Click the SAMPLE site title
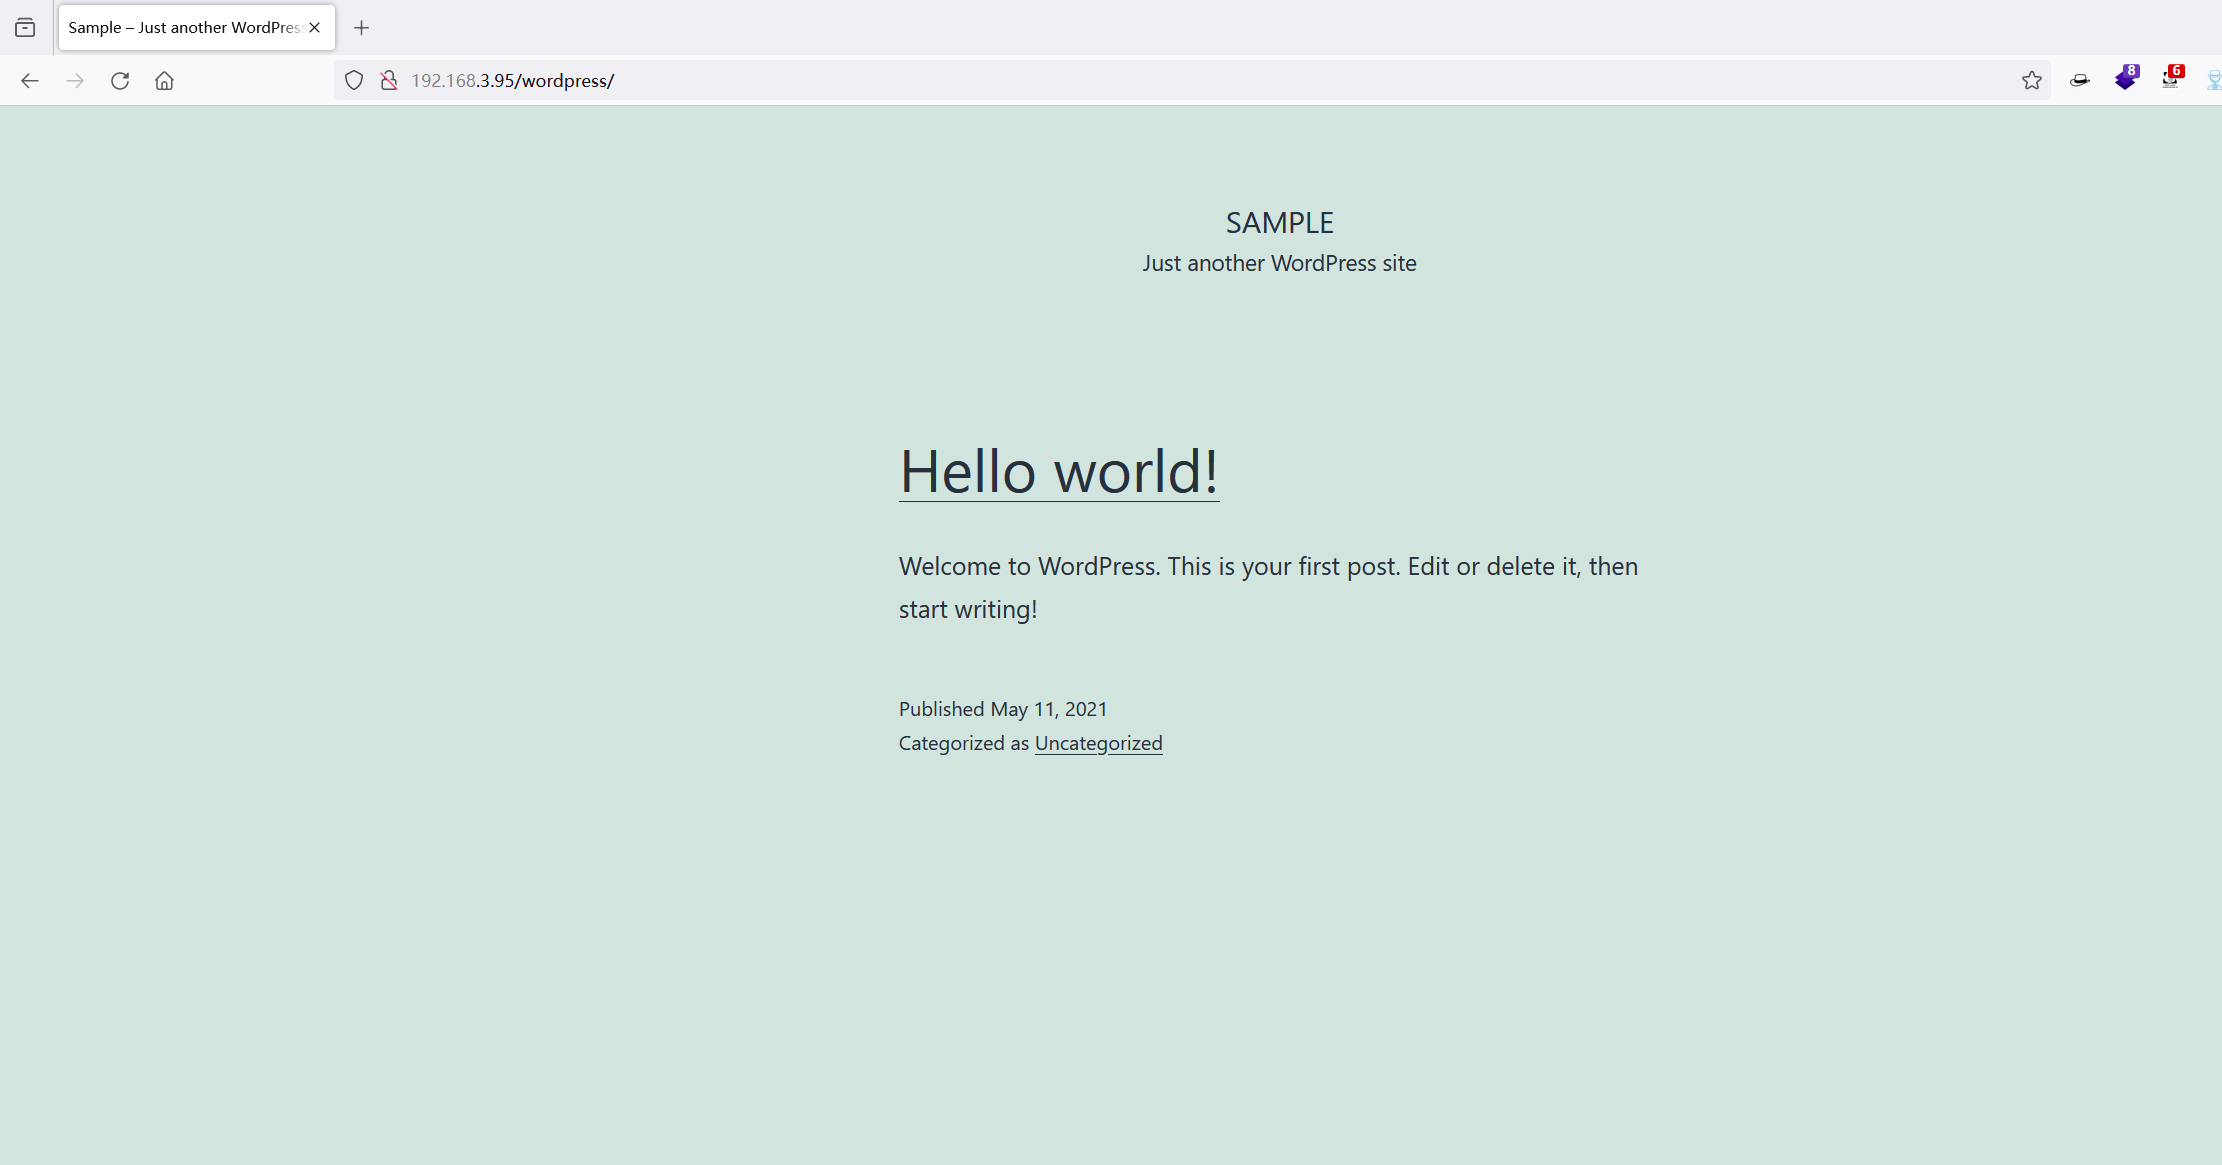 (x=1279, y=223)
